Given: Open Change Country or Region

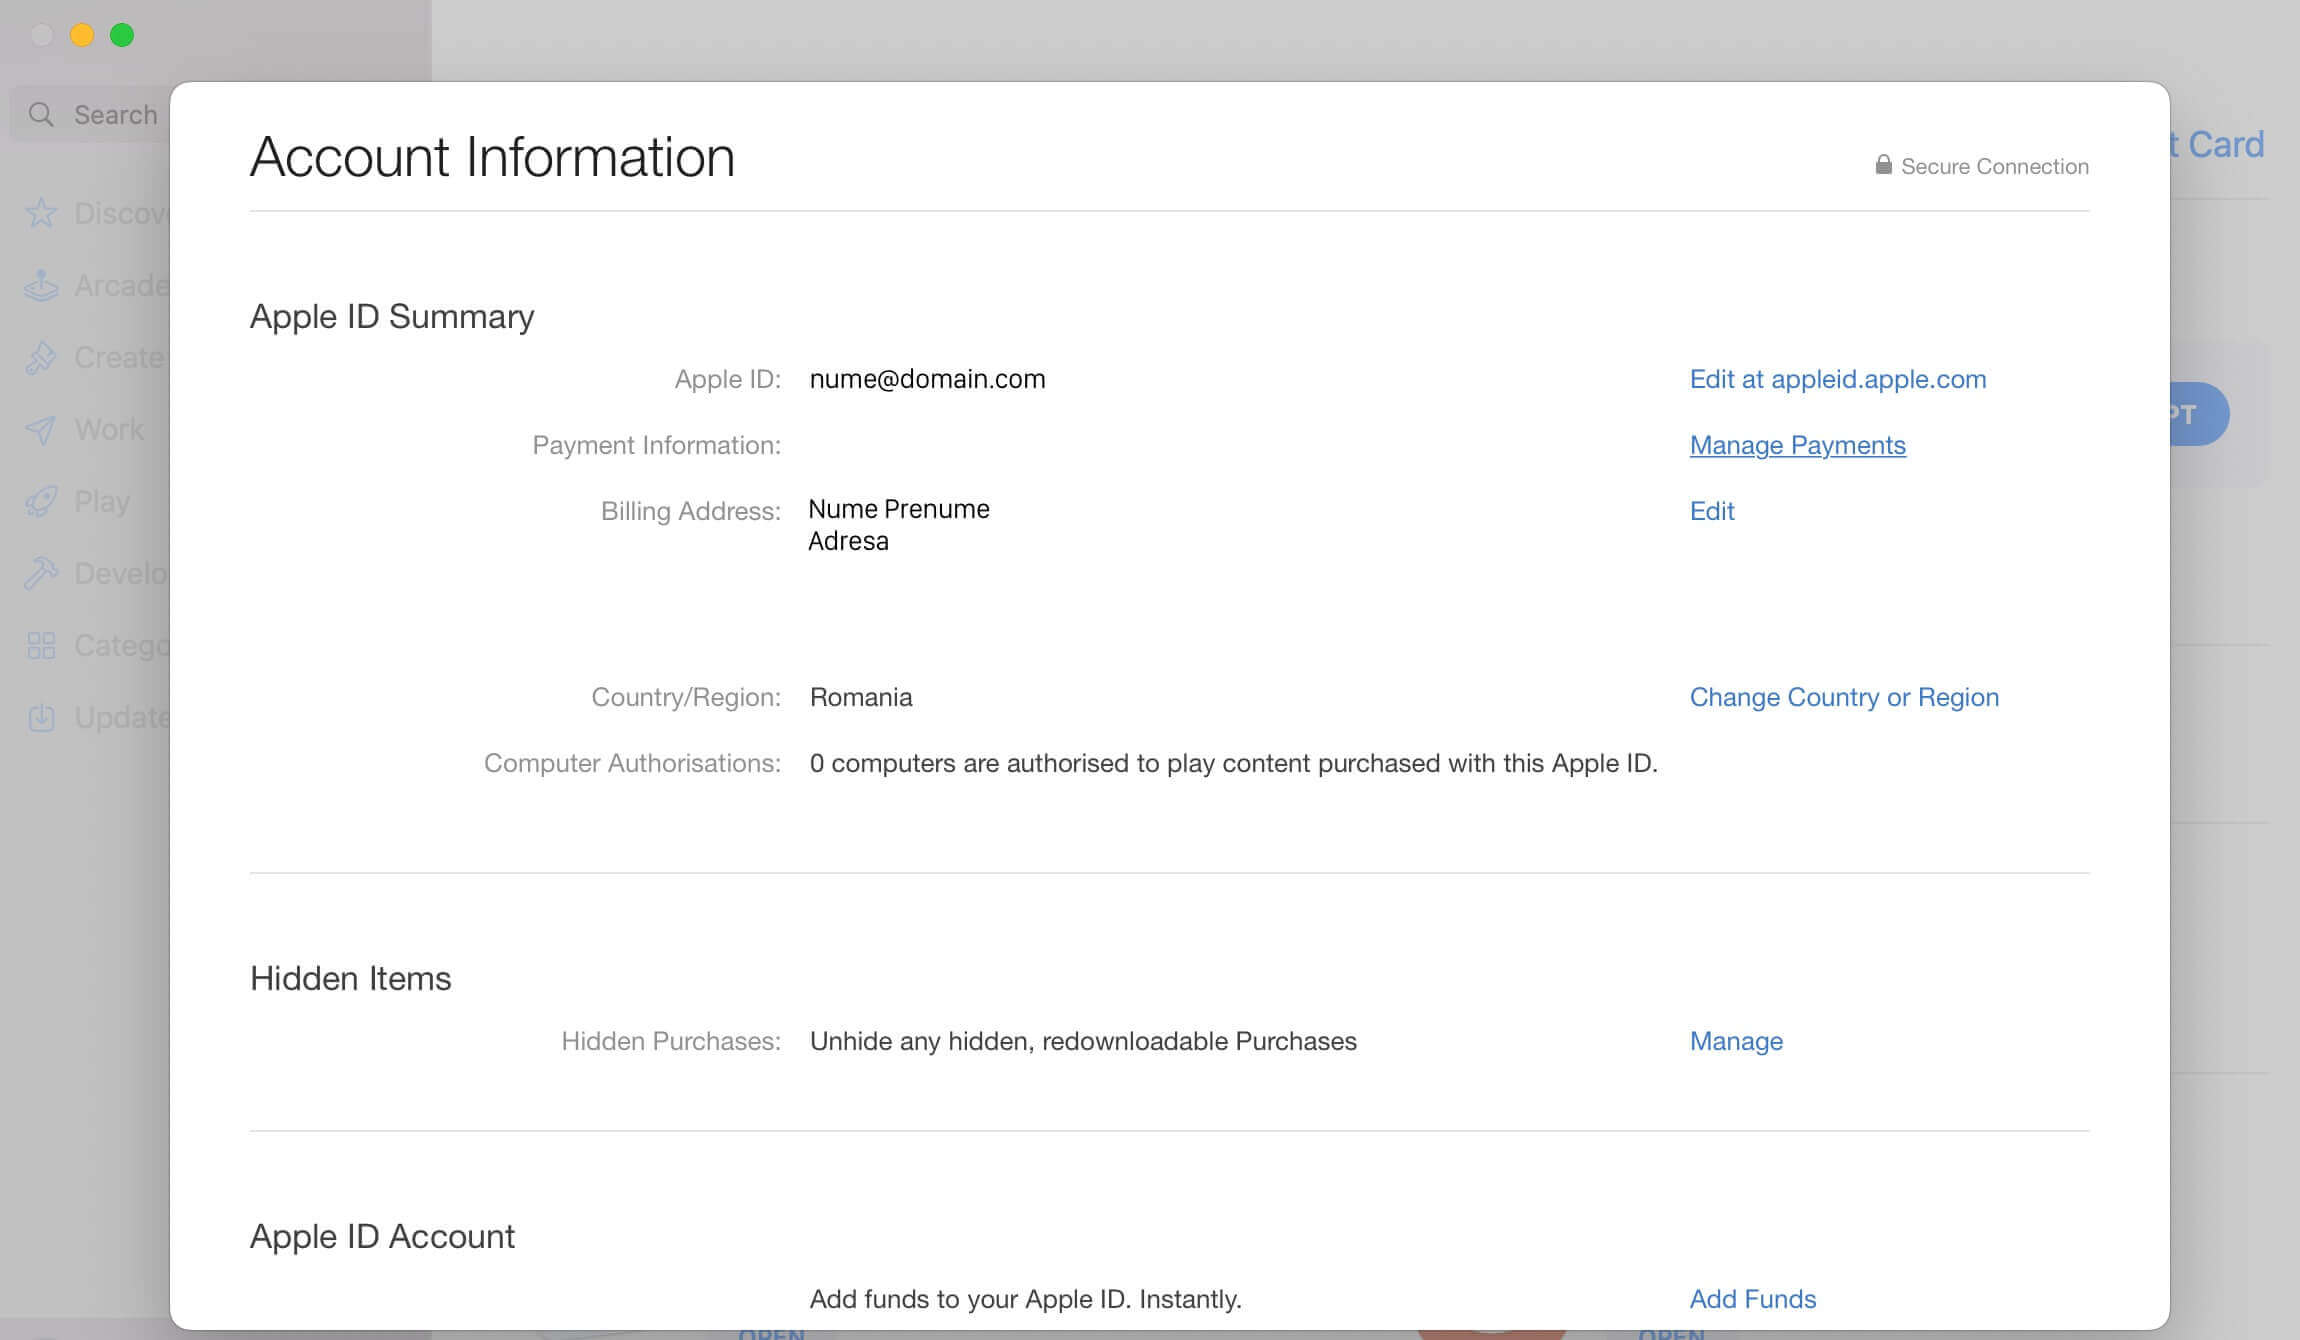Looking at the screenshot, I should [x=1845, y=697].
